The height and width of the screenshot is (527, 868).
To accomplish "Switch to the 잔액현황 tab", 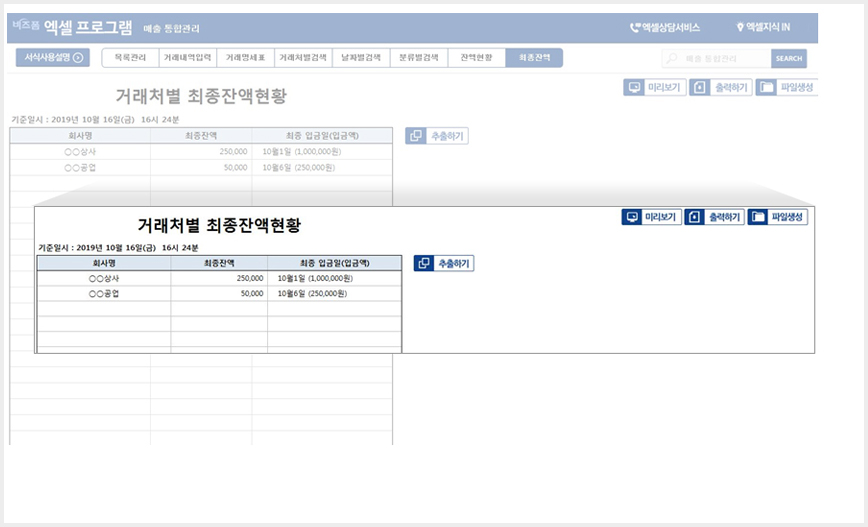I will (476, 58).
